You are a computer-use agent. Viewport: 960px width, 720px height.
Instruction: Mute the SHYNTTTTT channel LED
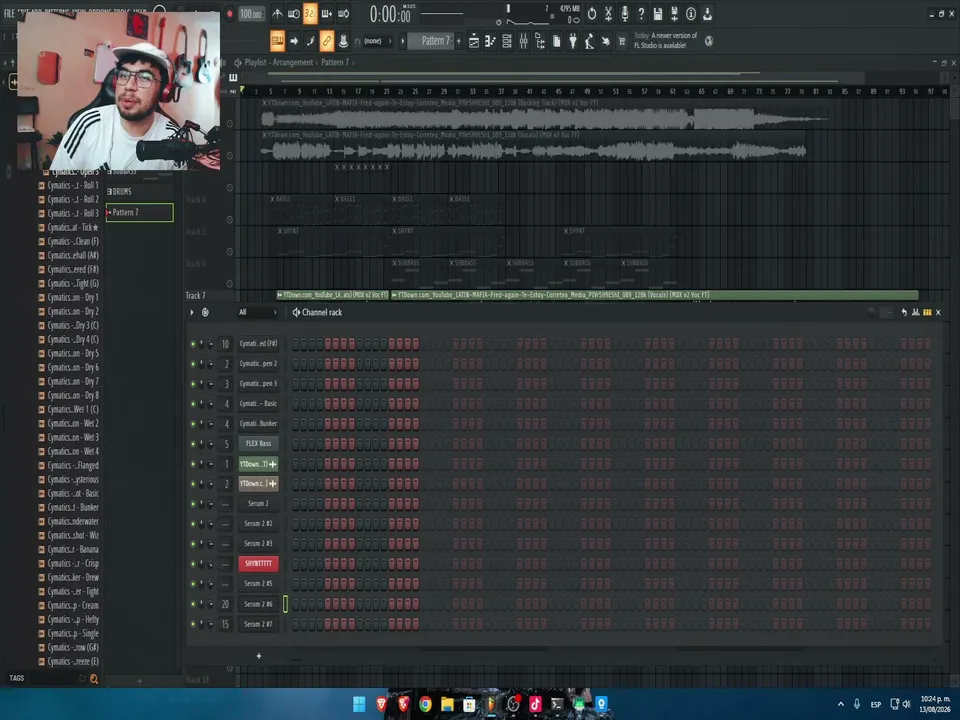[x=193, y=564]
